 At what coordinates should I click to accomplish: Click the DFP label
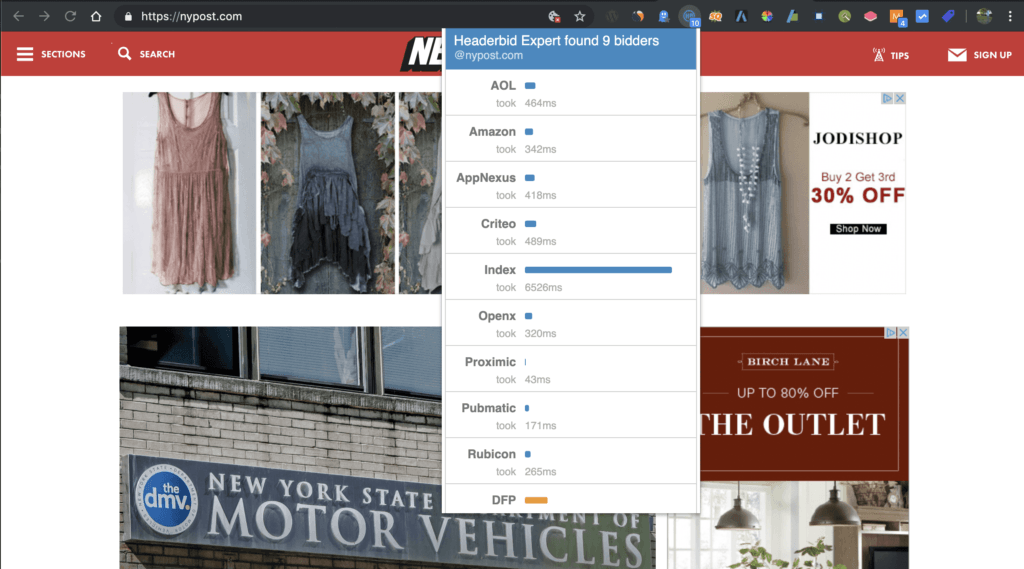click(x=504, y=500)
